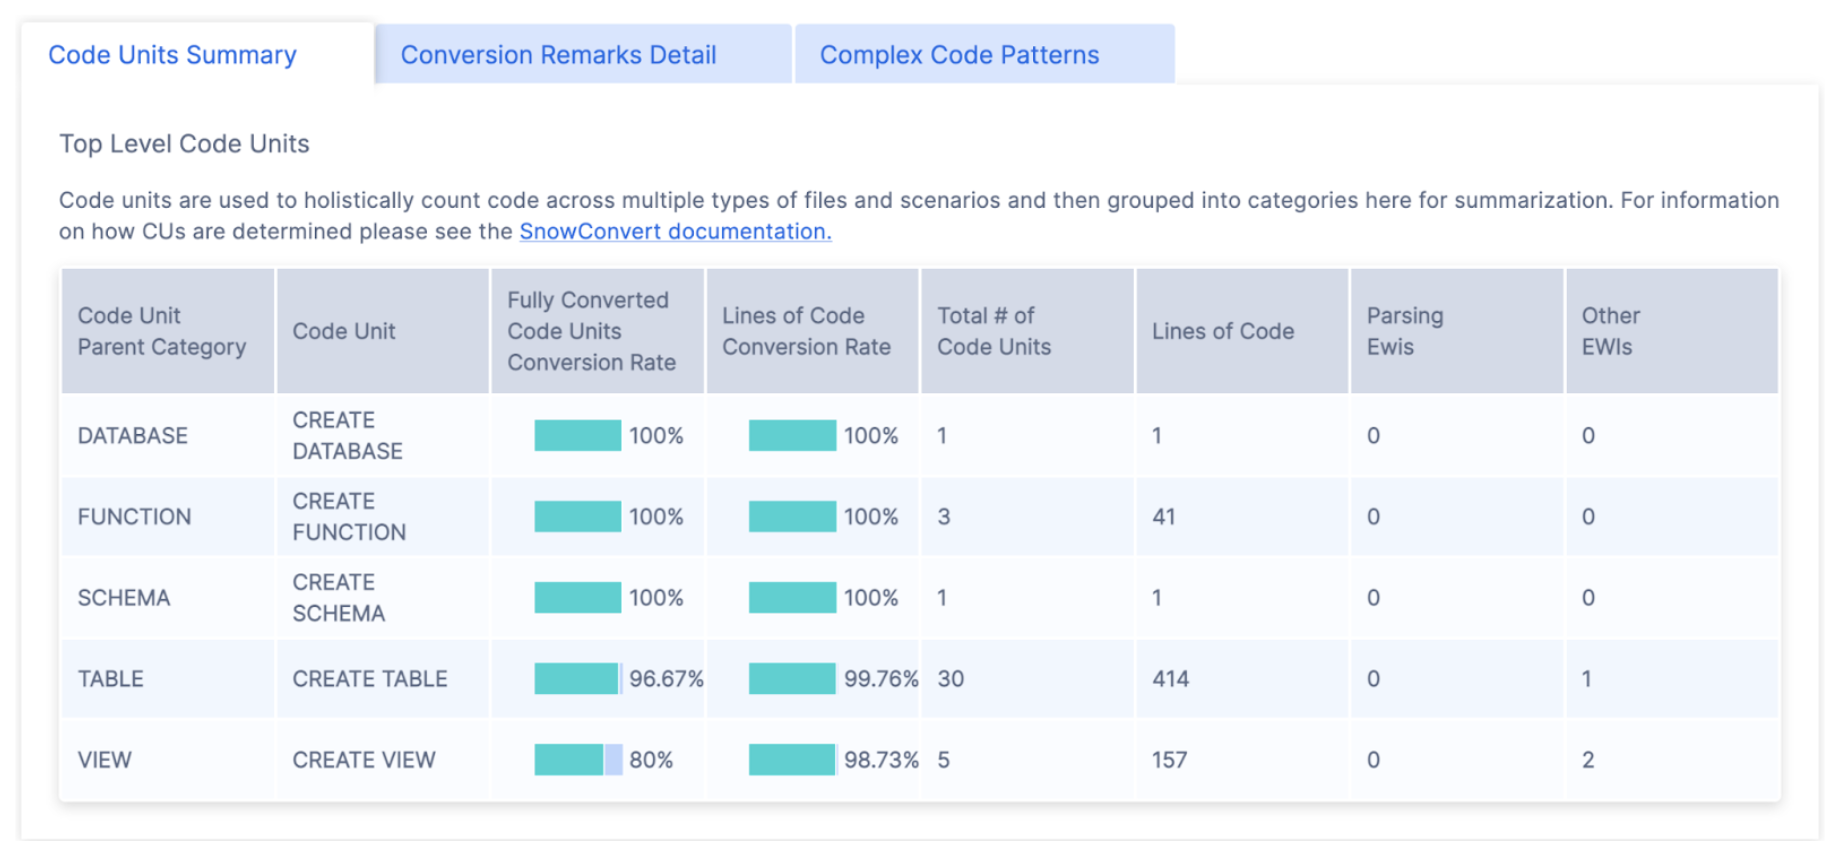The height and width of the screenshot is (860, 1842).
Task: Click the Code Unit Parent Category column header
Action: [162, 331]
